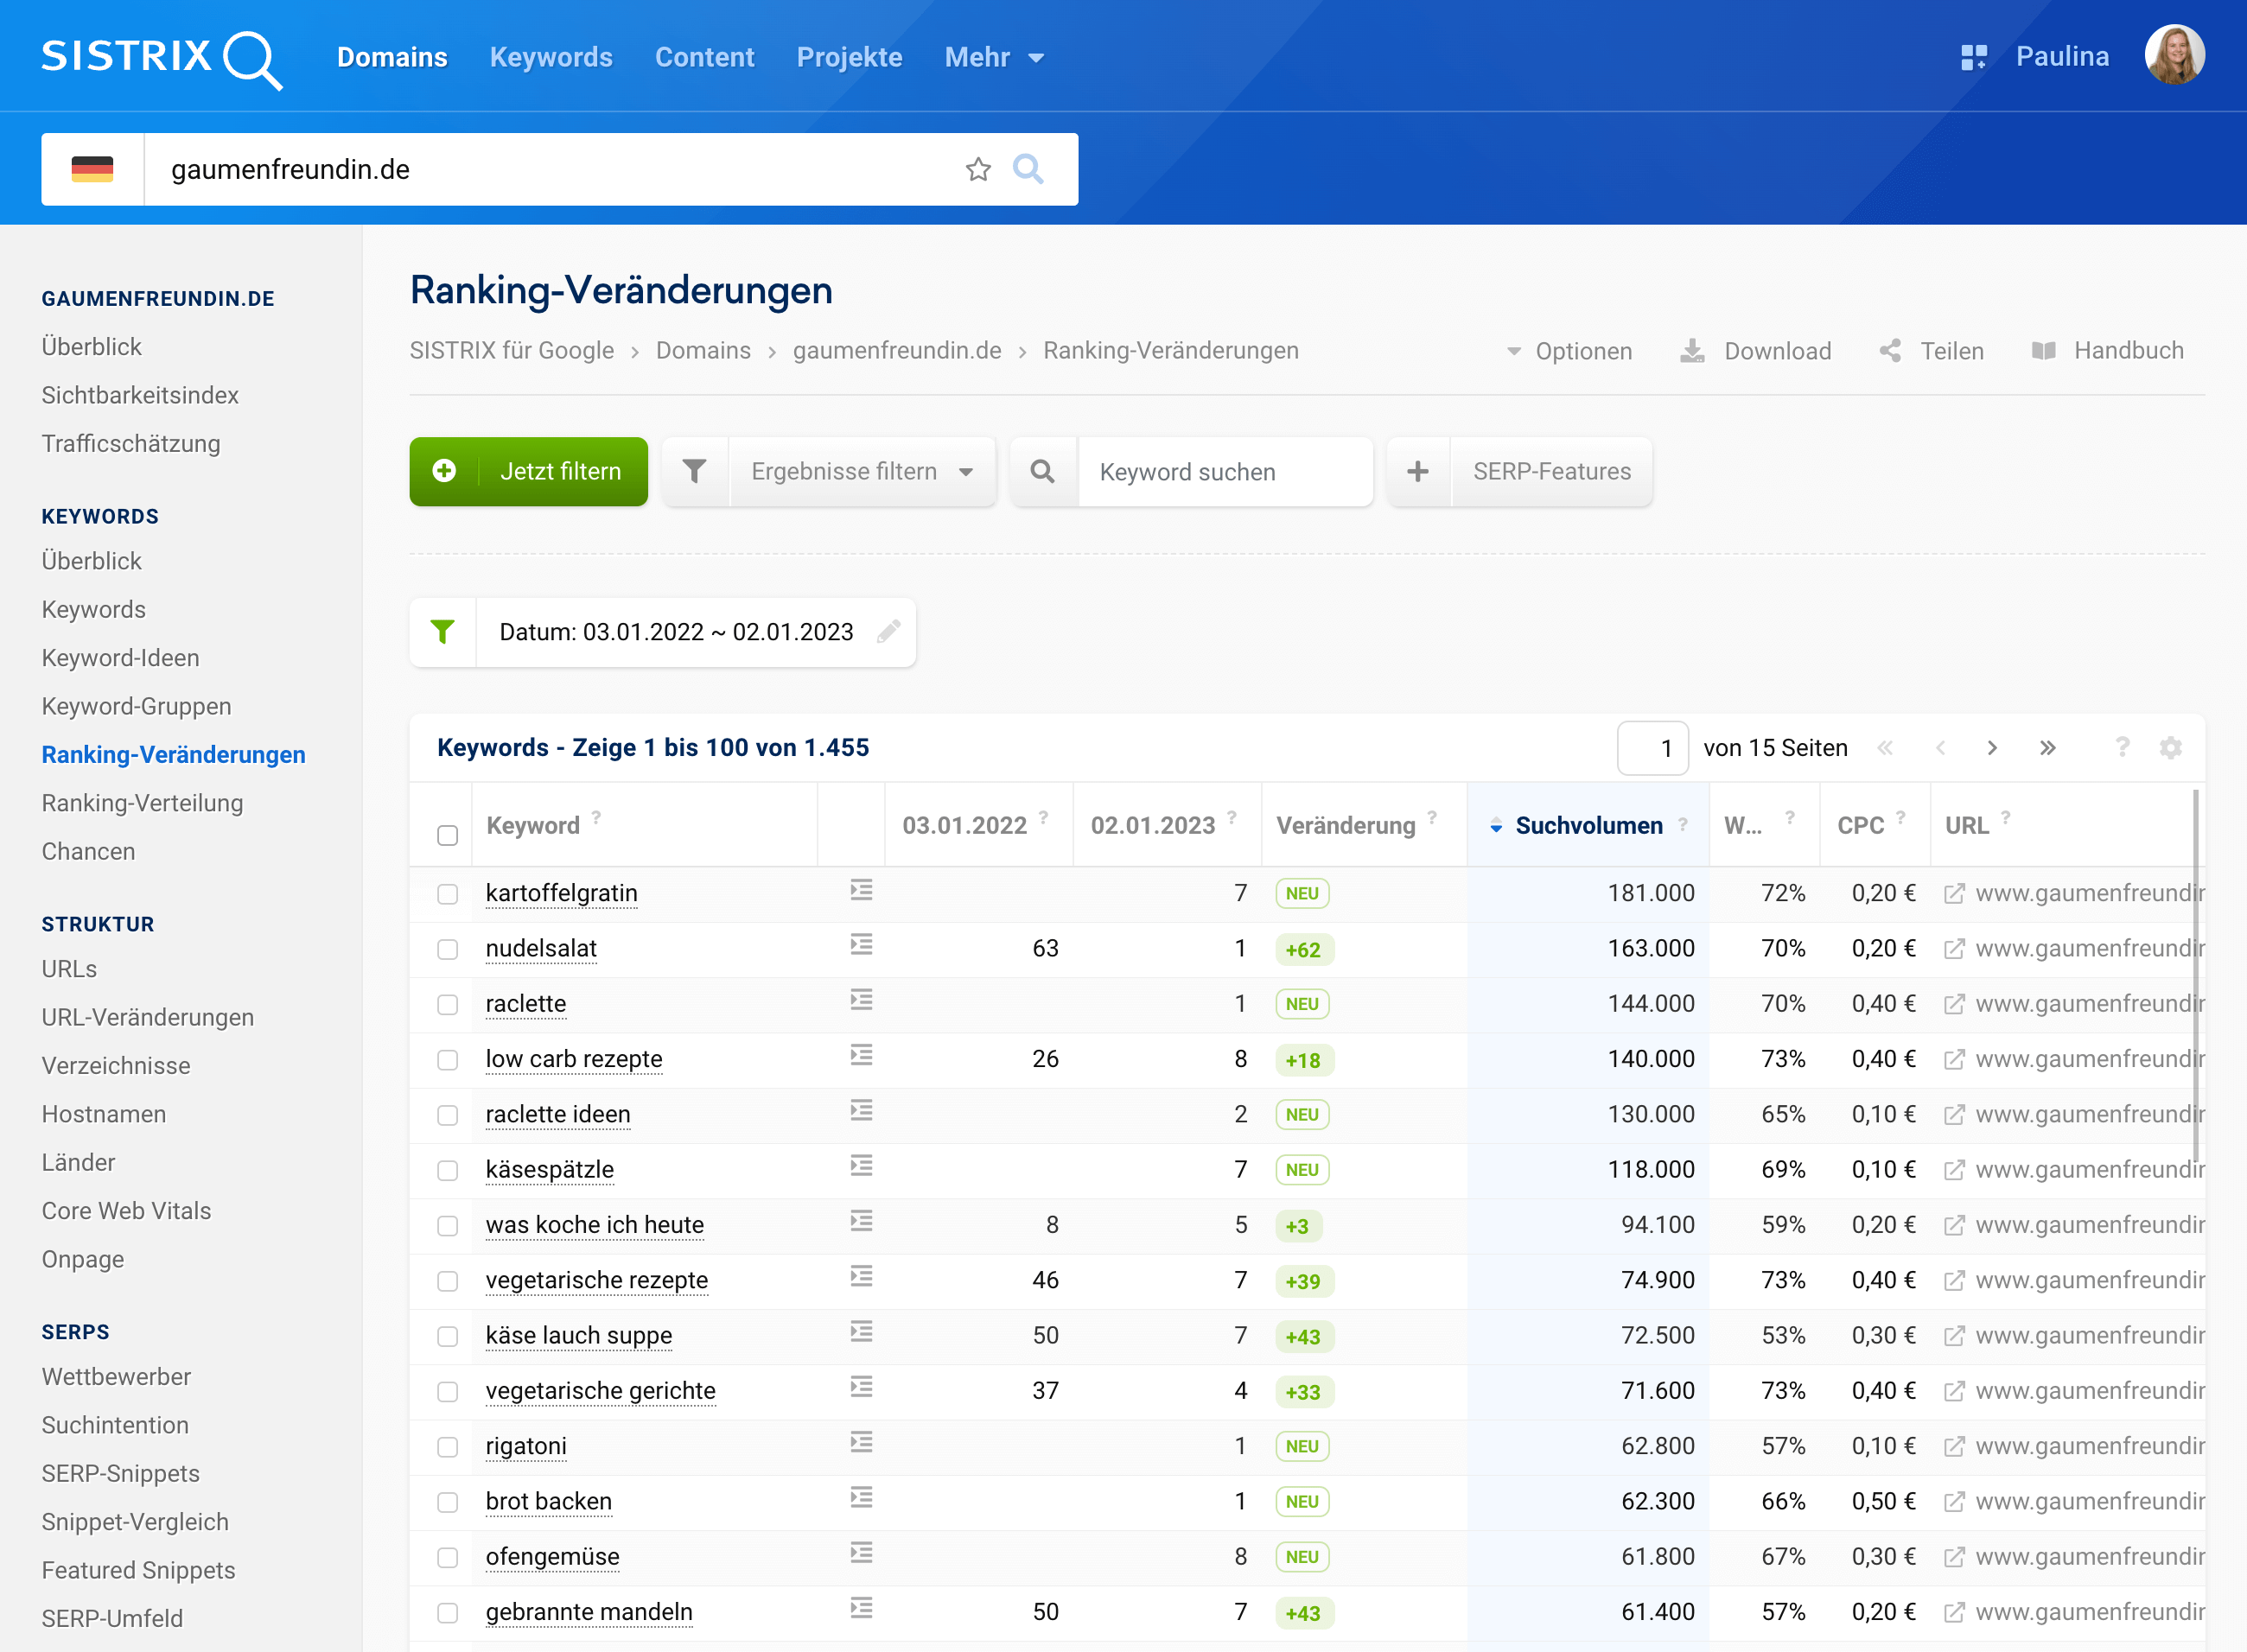Sort by the CPC column header
Screen dimensions: 2247x1652
(x=1860, y=825)
